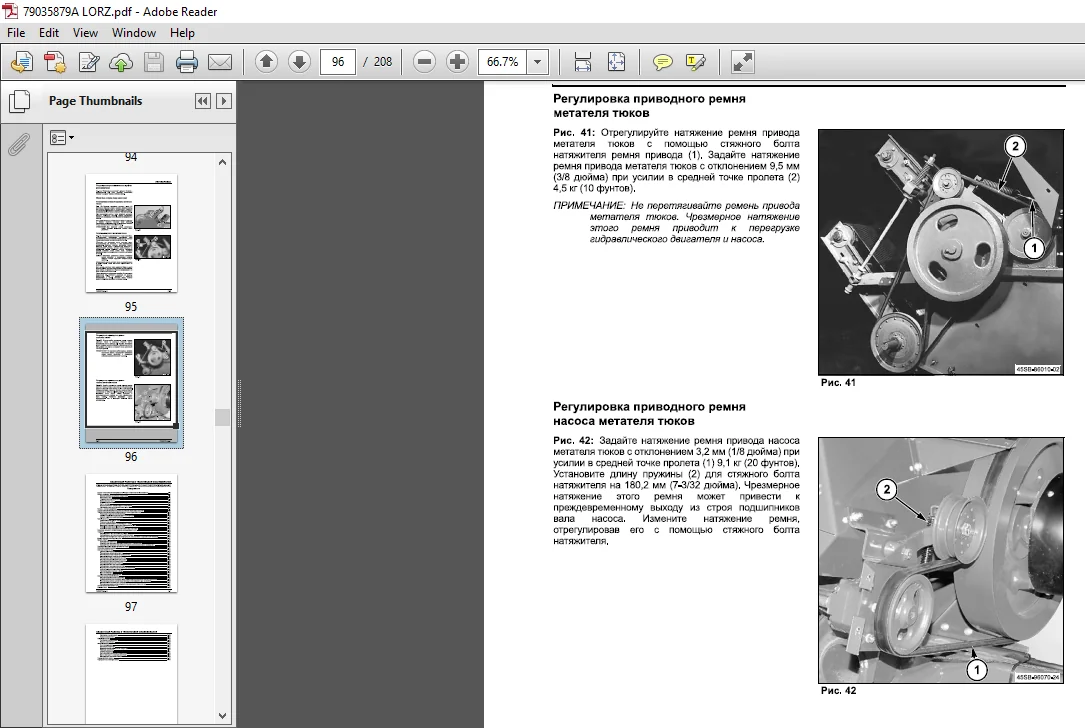Go to next page arrow
1085x728 pixels.
pos(299,62)
